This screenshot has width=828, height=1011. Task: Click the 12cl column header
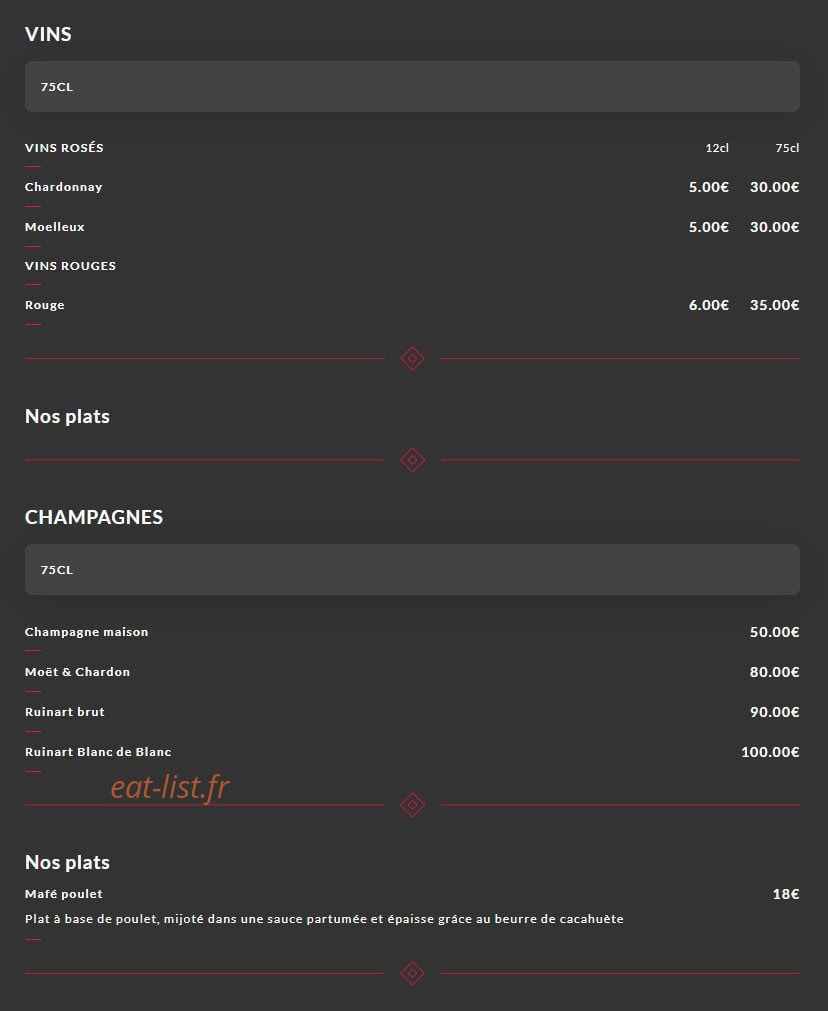pos(717,148)
